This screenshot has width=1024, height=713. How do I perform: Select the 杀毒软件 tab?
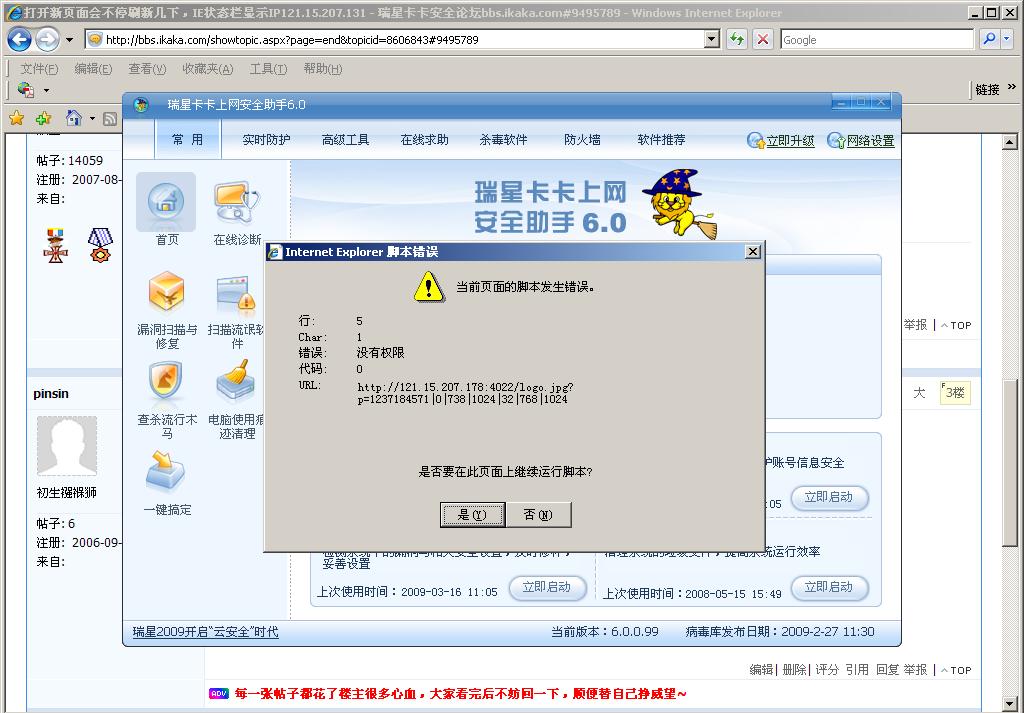pyautogui.click(x=504, y=139)
